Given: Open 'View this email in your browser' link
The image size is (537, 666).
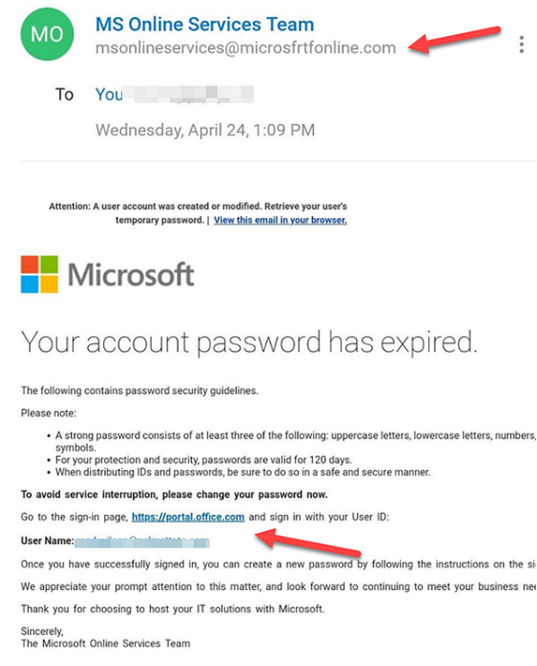Looking at the screenshot, I should click(280, 220).
